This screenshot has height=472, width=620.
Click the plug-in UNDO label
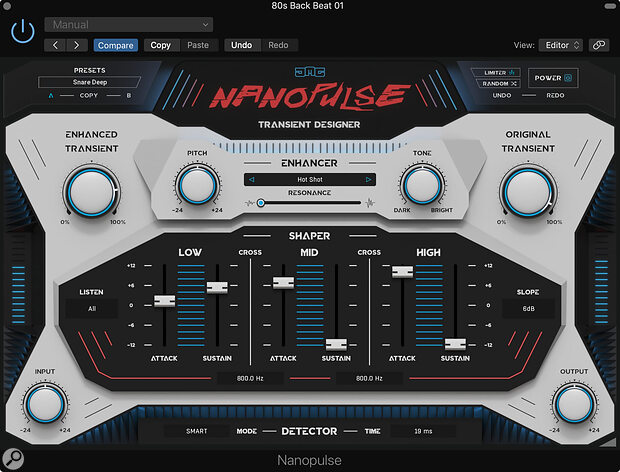click(502, 95)
